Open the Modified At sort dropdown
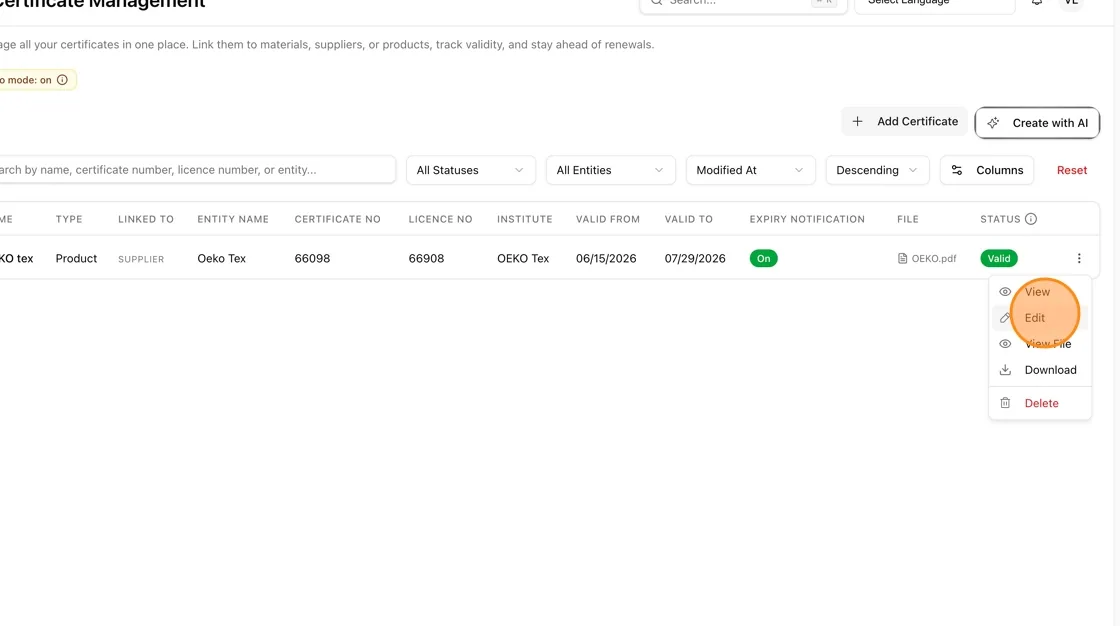 pyautogui.click(x=751, y=170)
